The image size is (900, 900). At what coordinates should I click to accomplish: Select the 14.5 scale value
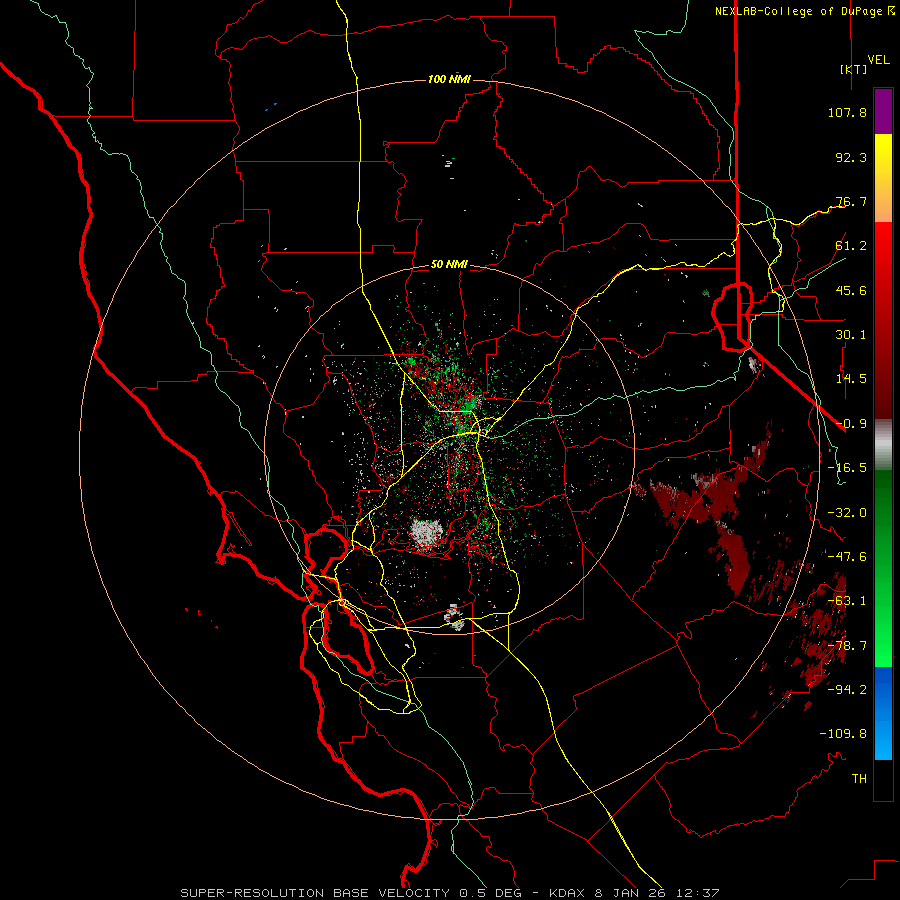pyautogui.click(x=851, y=379)
